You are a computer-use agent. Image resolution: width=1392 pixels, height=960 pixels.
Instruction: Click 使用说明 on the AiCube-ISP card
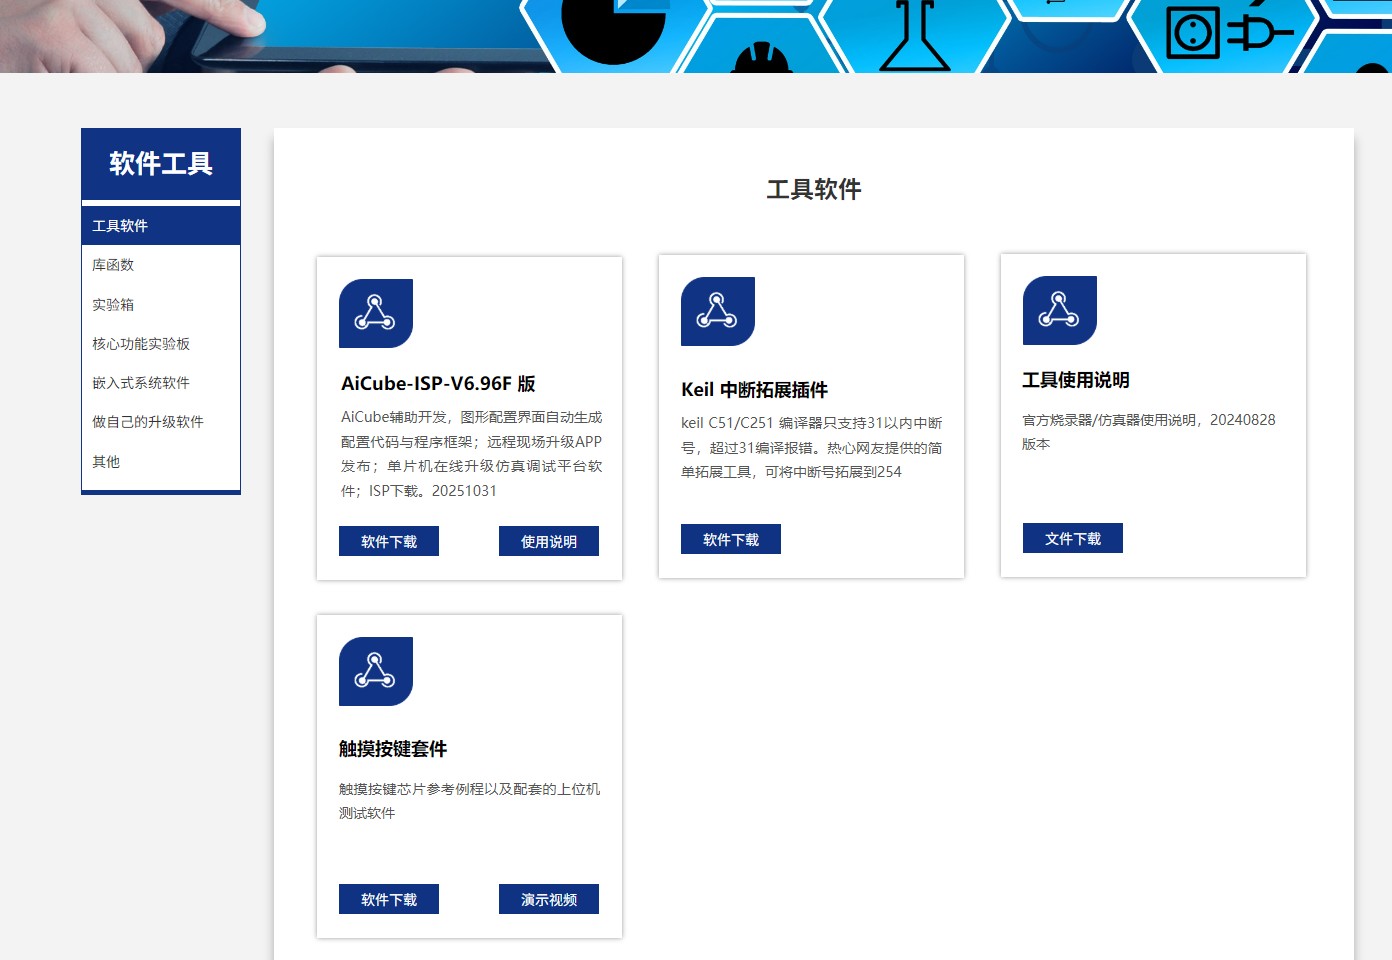coord(548,541)
